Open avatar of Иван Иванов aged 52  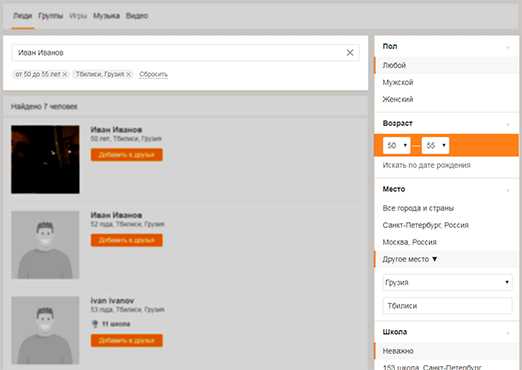(45, 245)
